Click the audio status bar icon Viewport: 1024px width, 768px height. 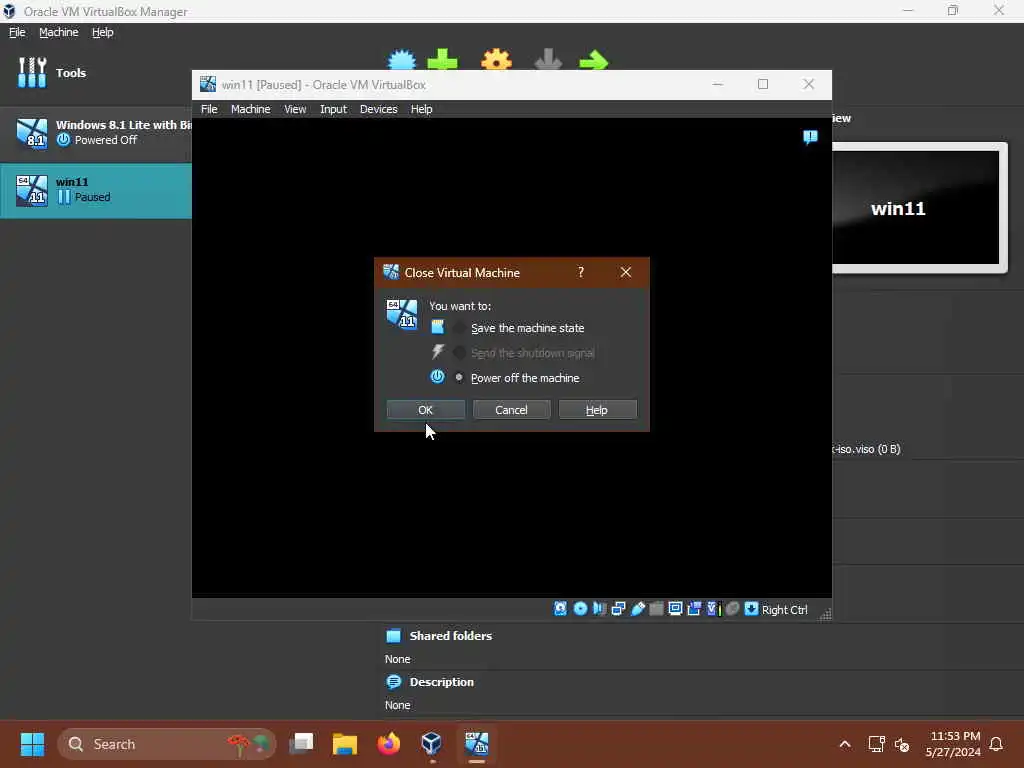point(599,609)
